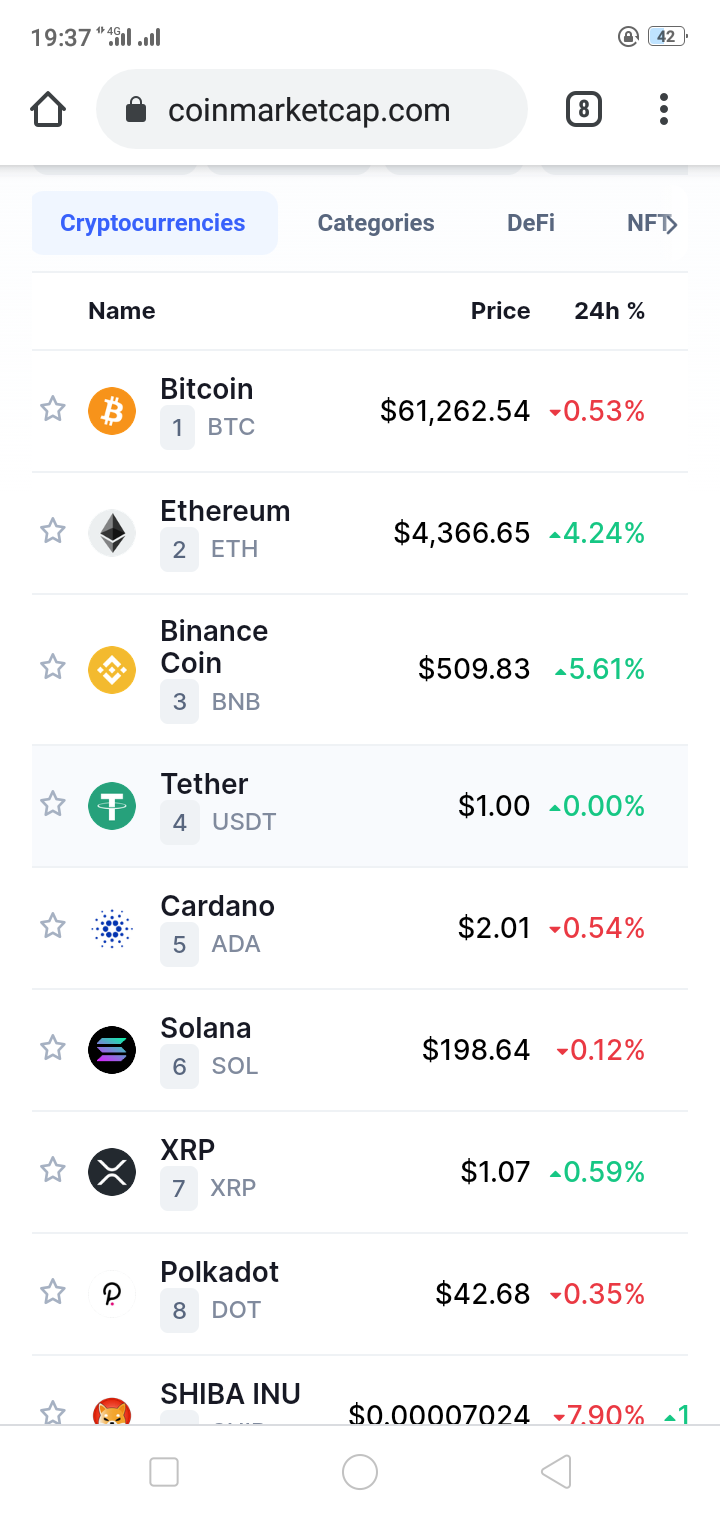
Task: Switch to the DeFi tab
Action: [531, 223]
